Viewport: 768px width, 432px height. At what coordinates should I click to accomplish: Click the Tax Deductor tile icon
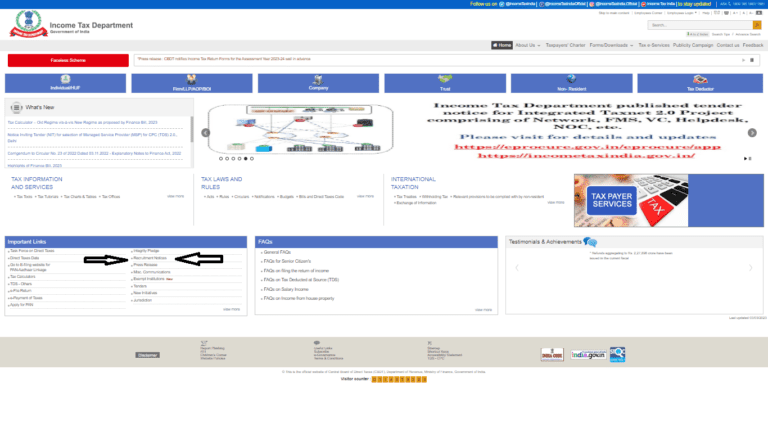point(700,79)
